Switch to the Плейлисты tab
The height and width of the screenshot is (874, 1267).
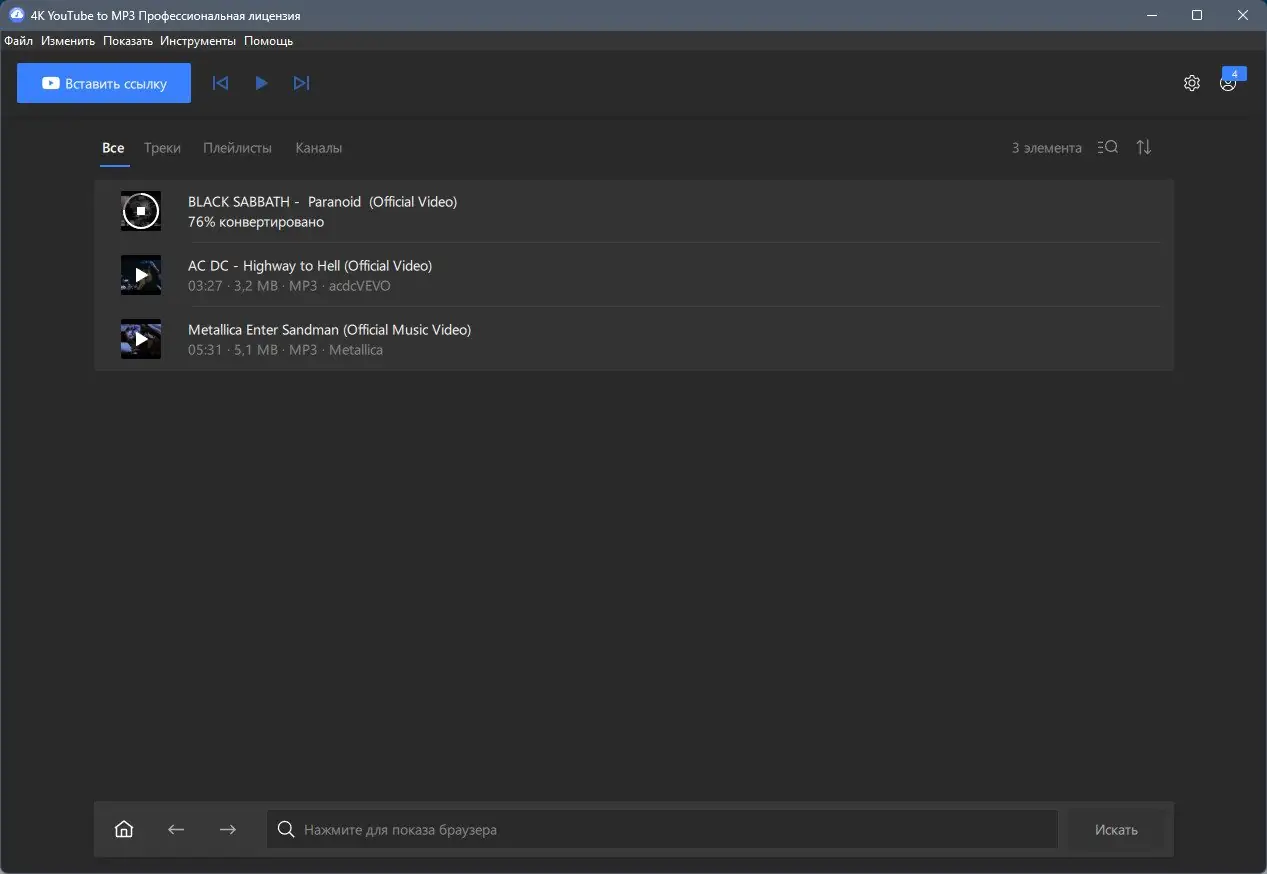pyautogui.click(x=237, y=148)
